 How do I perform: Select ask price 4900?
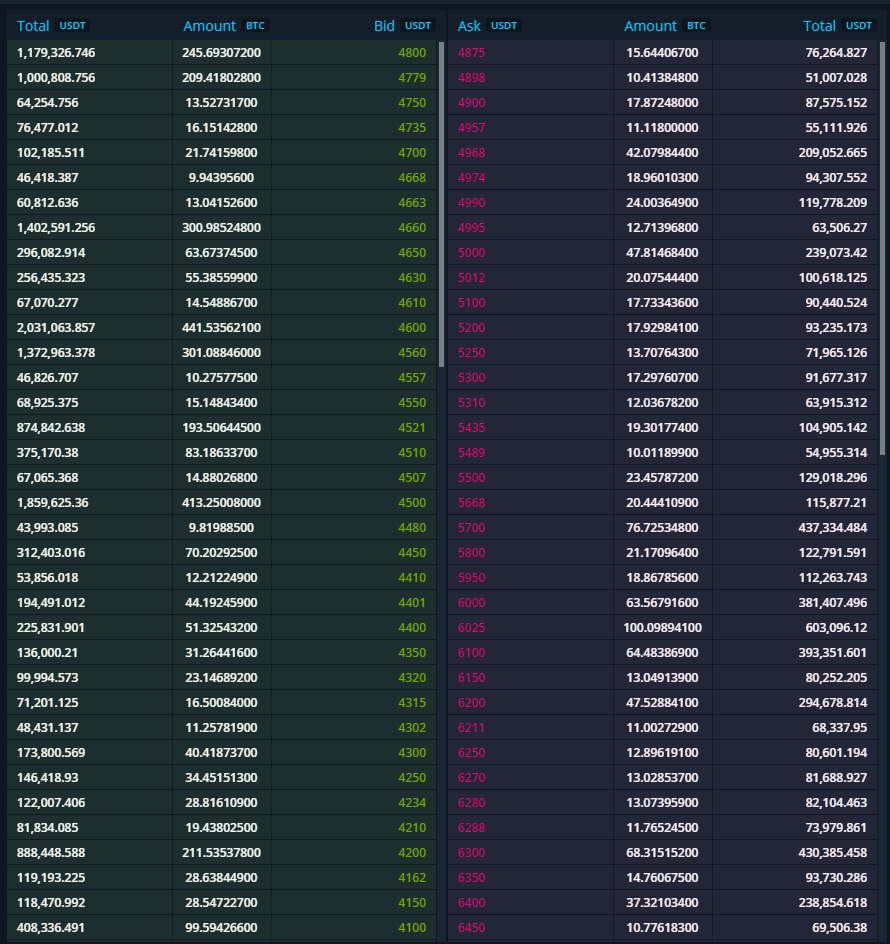coord(471,102)
